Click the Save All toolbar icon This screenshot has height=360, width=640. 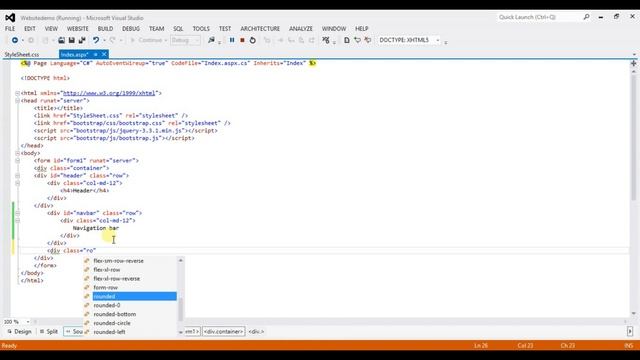82,40
